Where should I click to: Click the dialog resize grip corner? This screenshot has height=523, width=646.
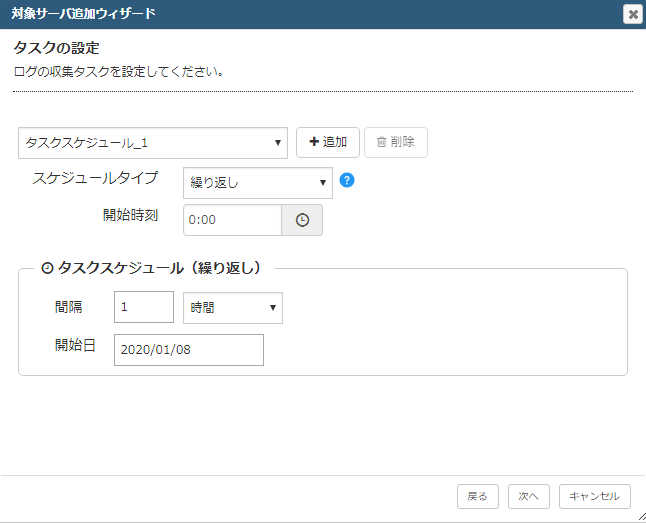642,517
